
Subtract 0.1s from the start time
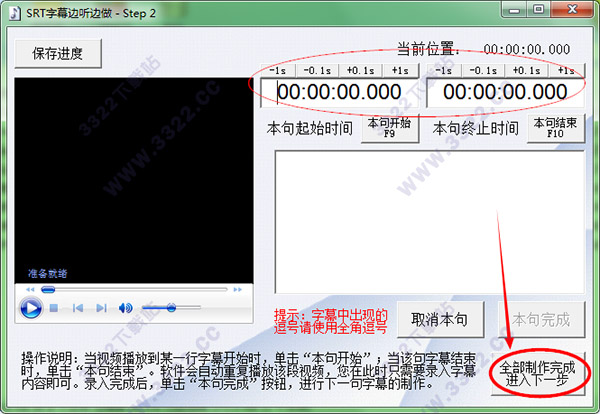[317, 70]
